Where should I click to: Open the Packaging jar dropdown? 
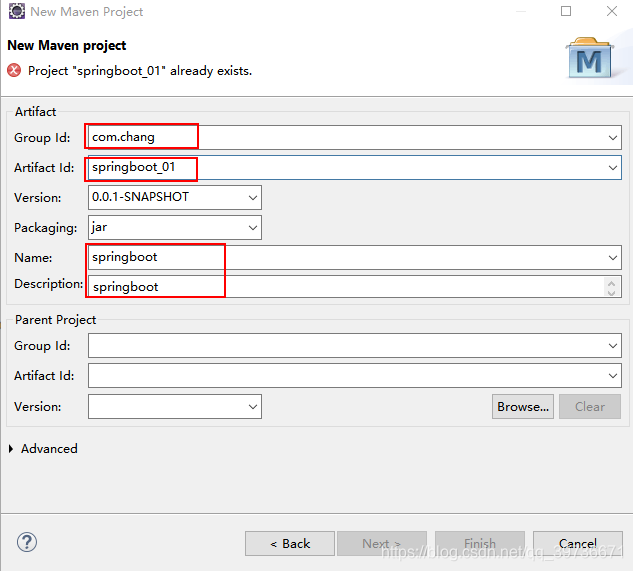(253, 228)
